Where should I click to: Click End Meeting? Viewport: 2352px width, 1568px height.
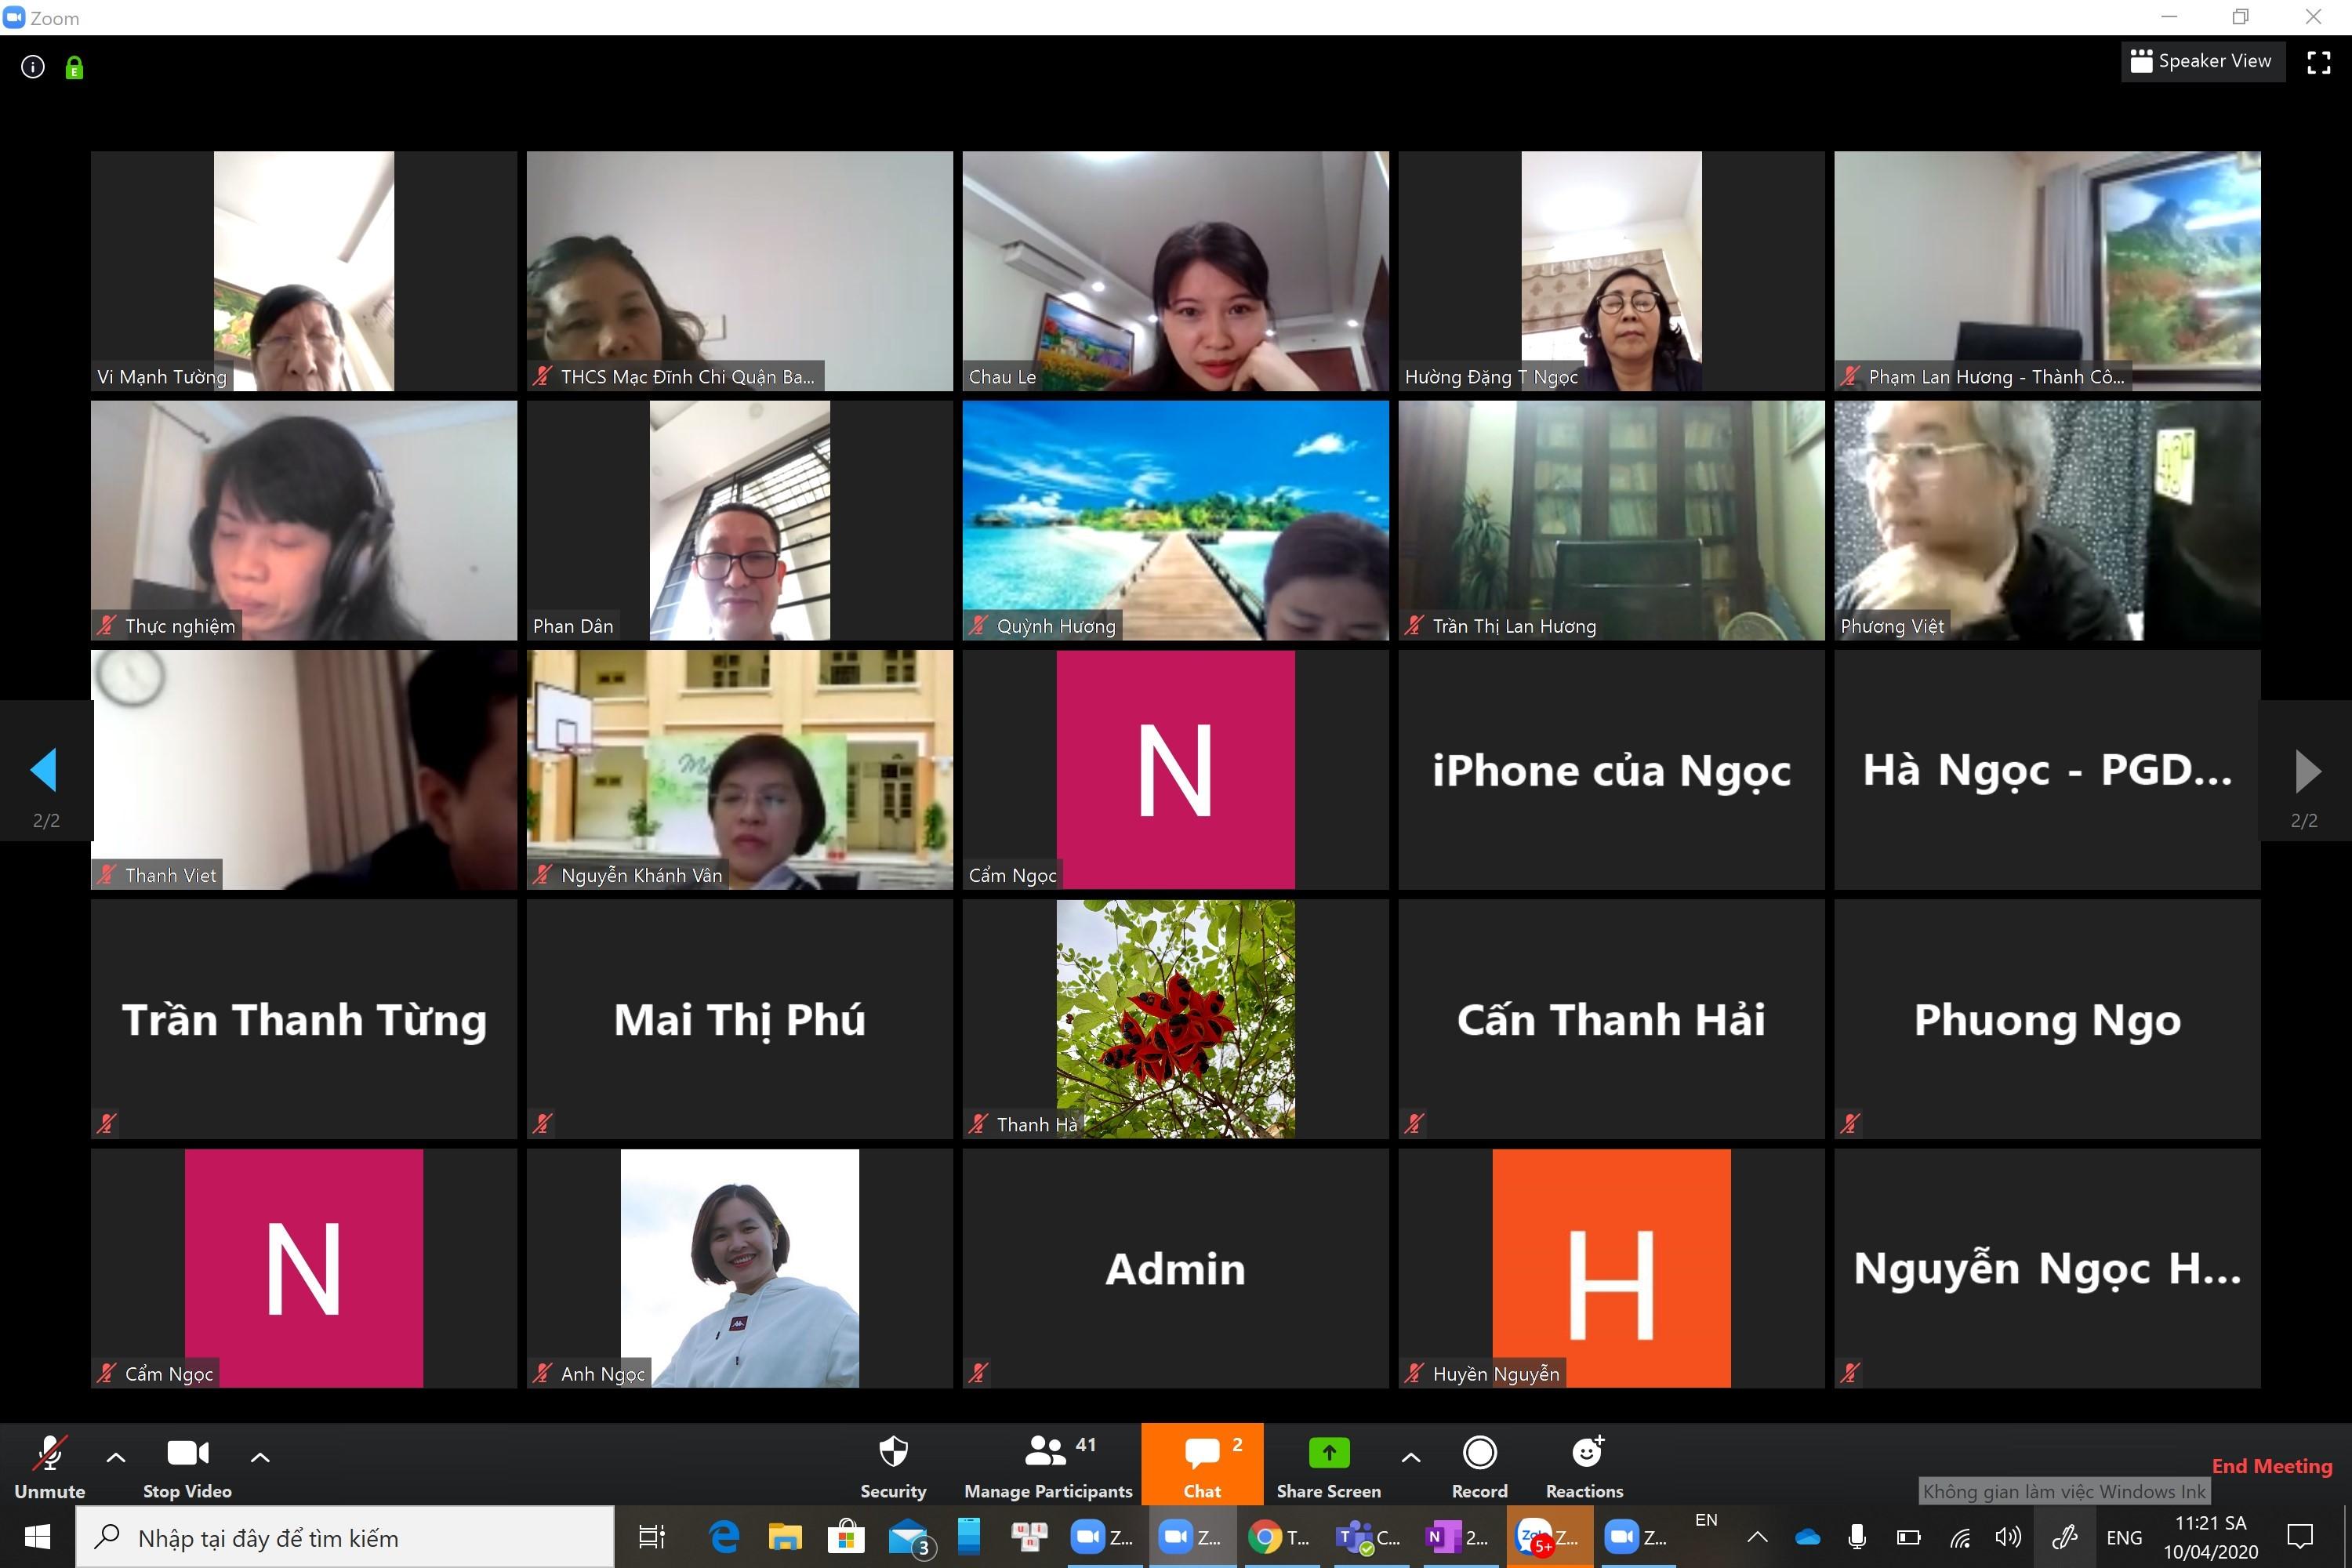click(2271, 1466)
